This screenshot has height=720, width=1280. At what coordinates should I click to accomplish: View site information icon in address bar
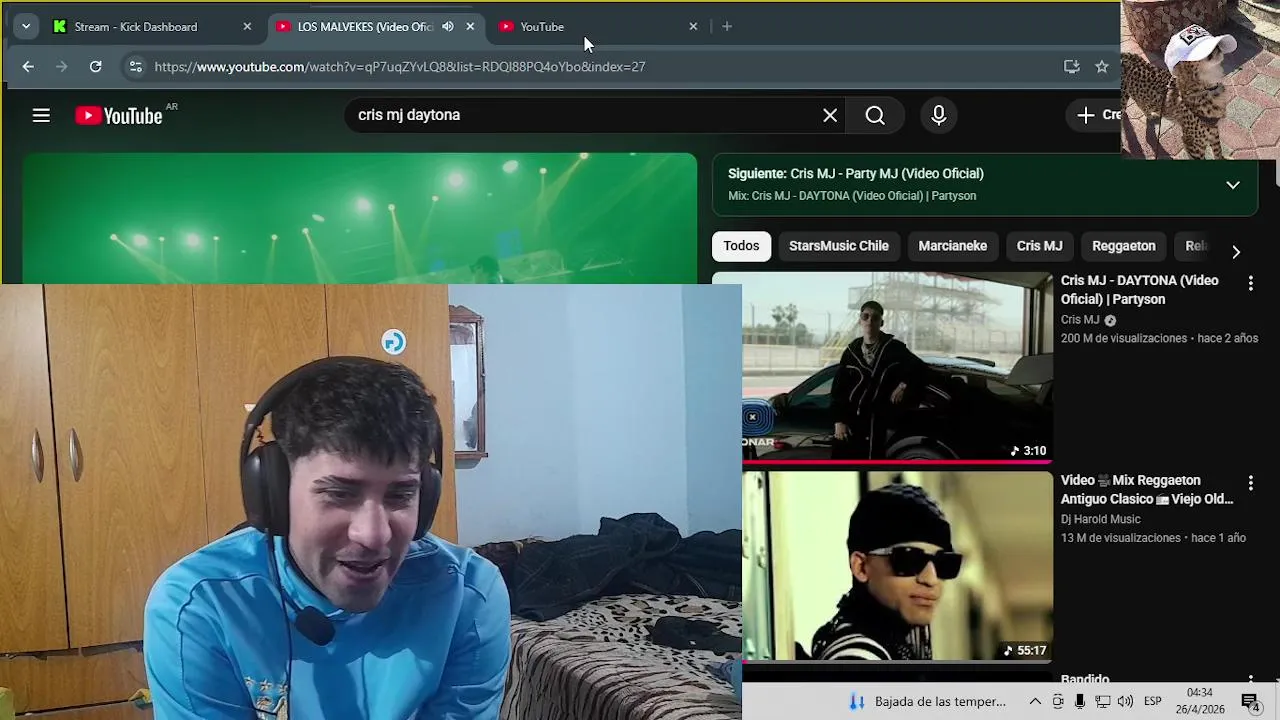[135, 66]
